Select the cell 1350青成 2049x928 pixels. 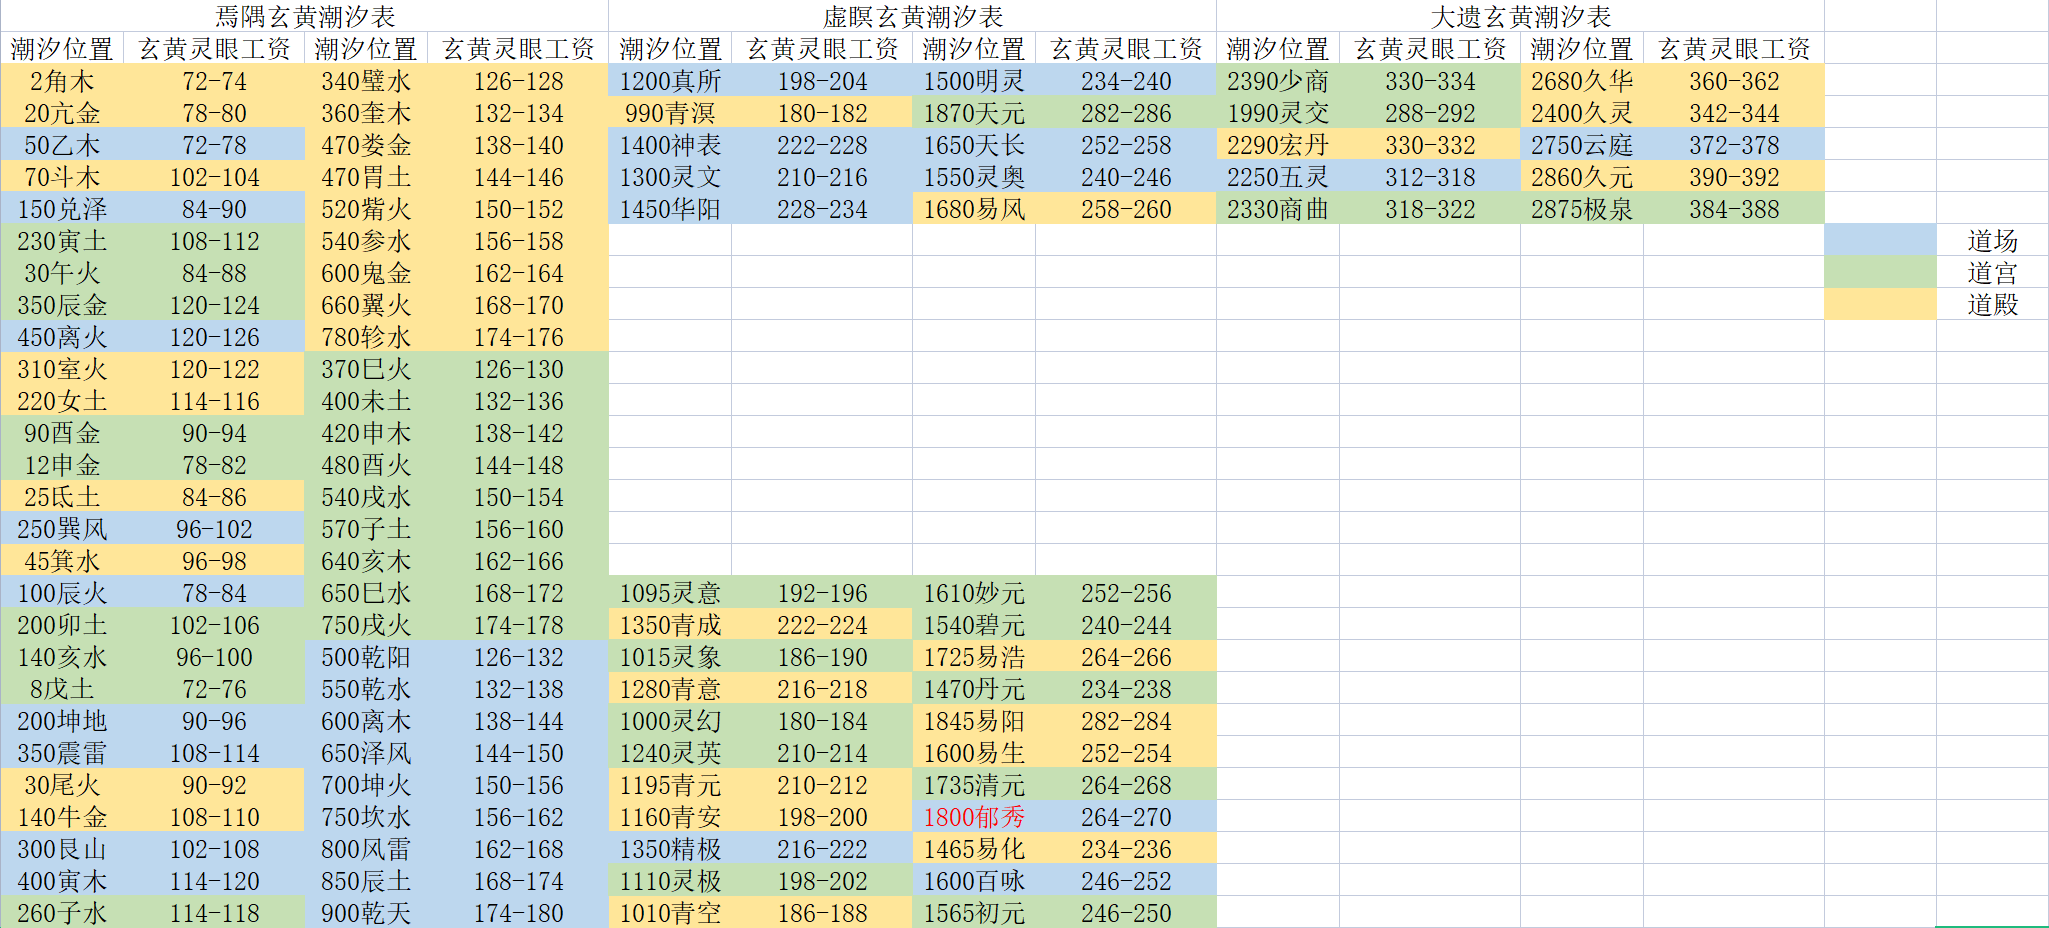pos(670,624)
